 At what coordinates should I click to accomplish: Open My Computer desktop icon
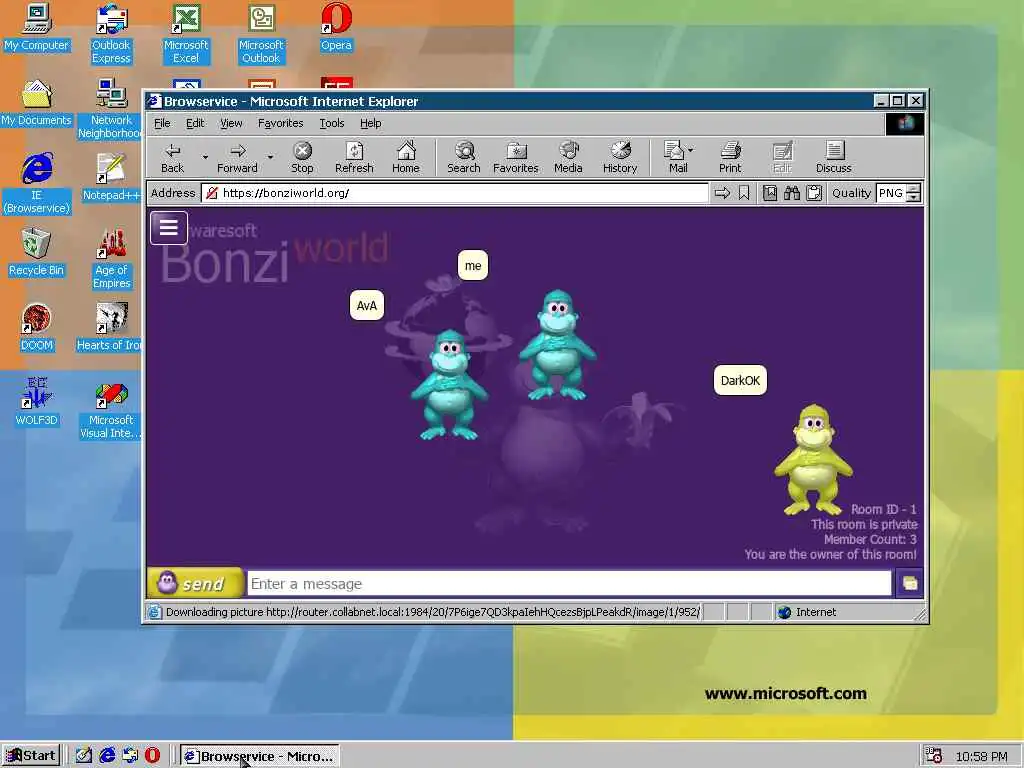[37, 28]
